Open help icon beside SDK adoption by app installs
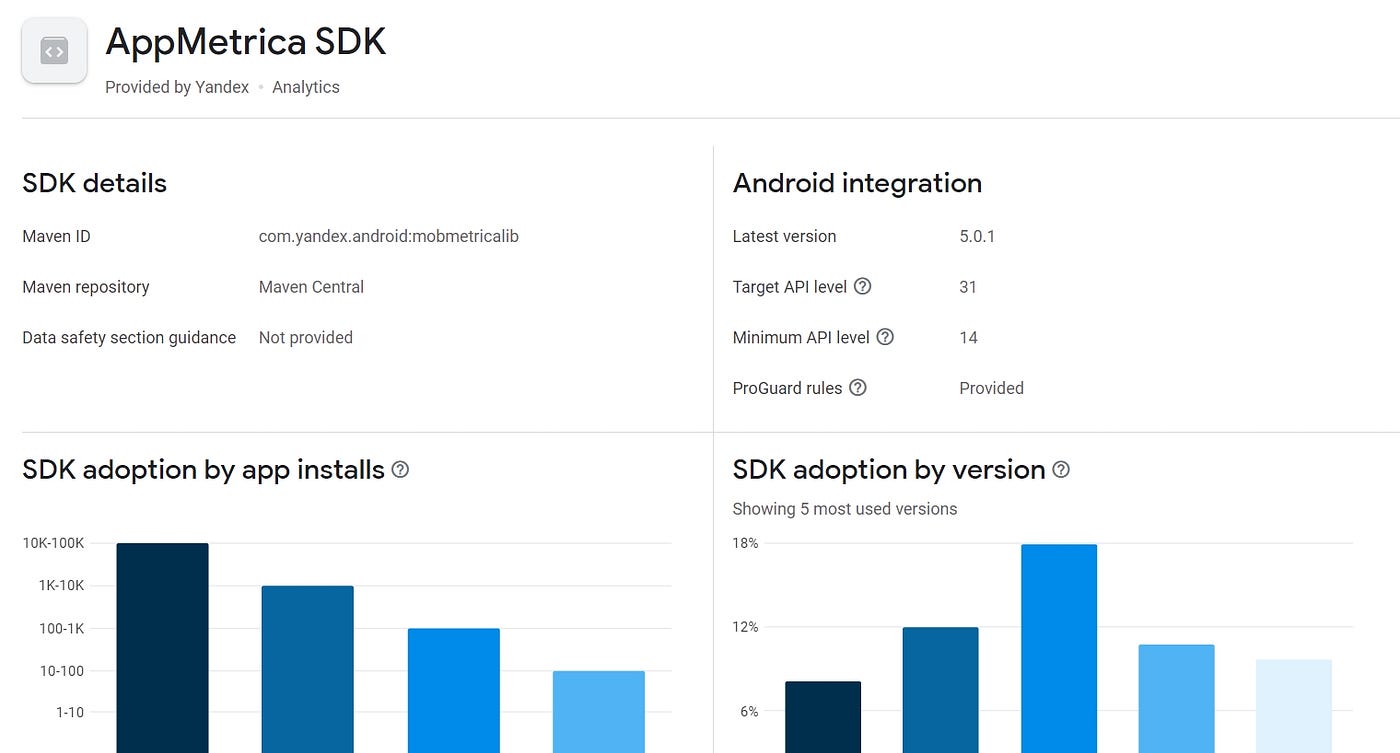The width and height of the screenshot is (1400, 753). pos(400,469)
